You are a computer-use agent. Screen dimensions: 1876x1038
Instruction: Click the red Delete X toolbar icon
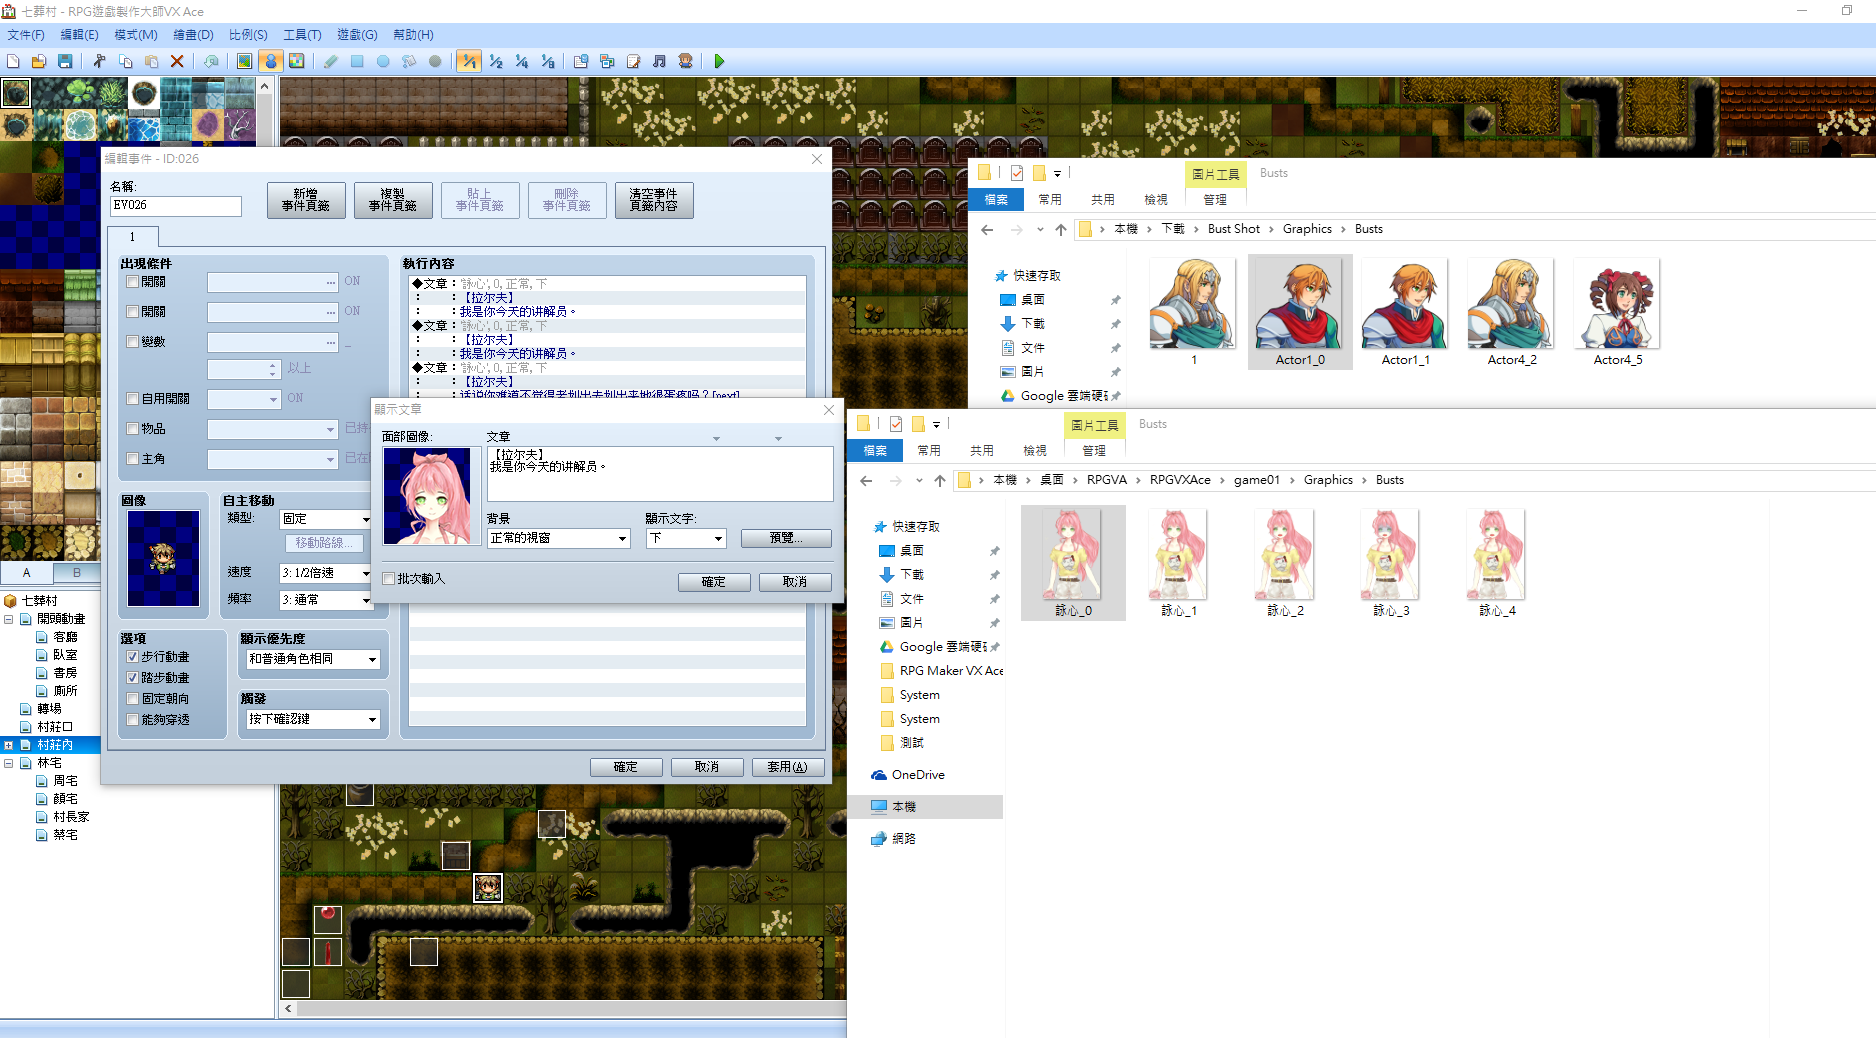click(177, 61)
